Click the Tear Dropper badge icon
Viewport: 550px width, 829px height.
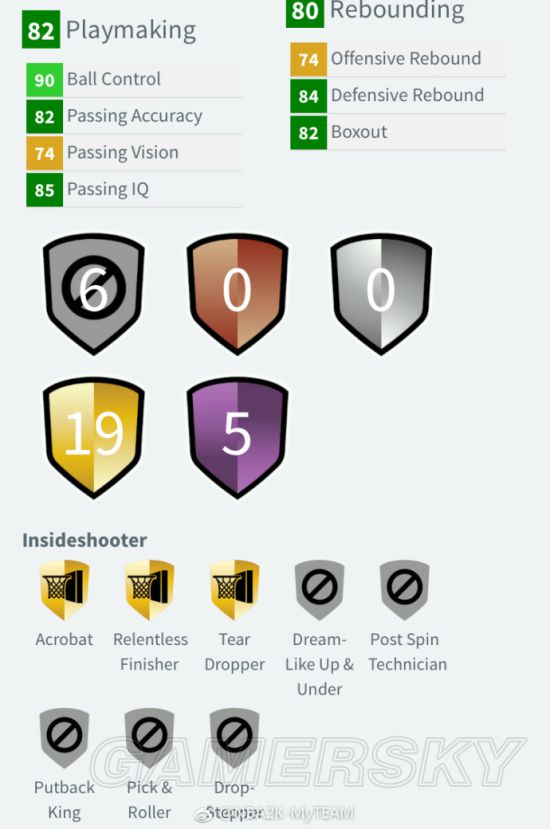coord(235,589)
